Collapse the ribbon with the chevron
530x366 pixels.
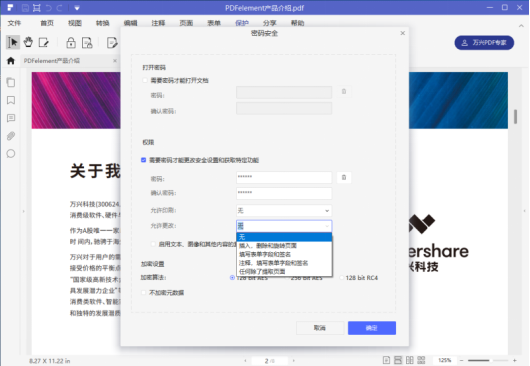(x=521, y=25)
